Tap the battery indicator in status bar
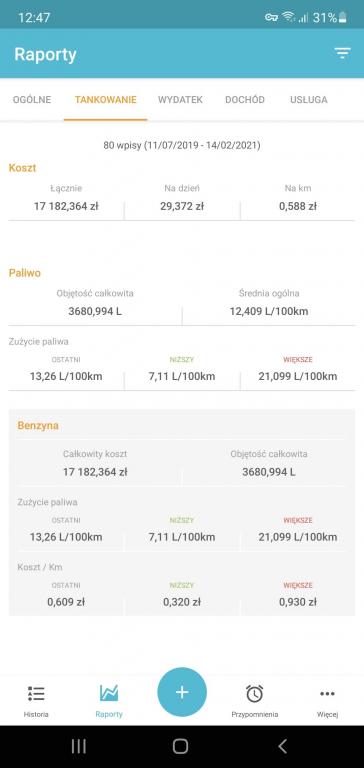 [x=342, y=18]
